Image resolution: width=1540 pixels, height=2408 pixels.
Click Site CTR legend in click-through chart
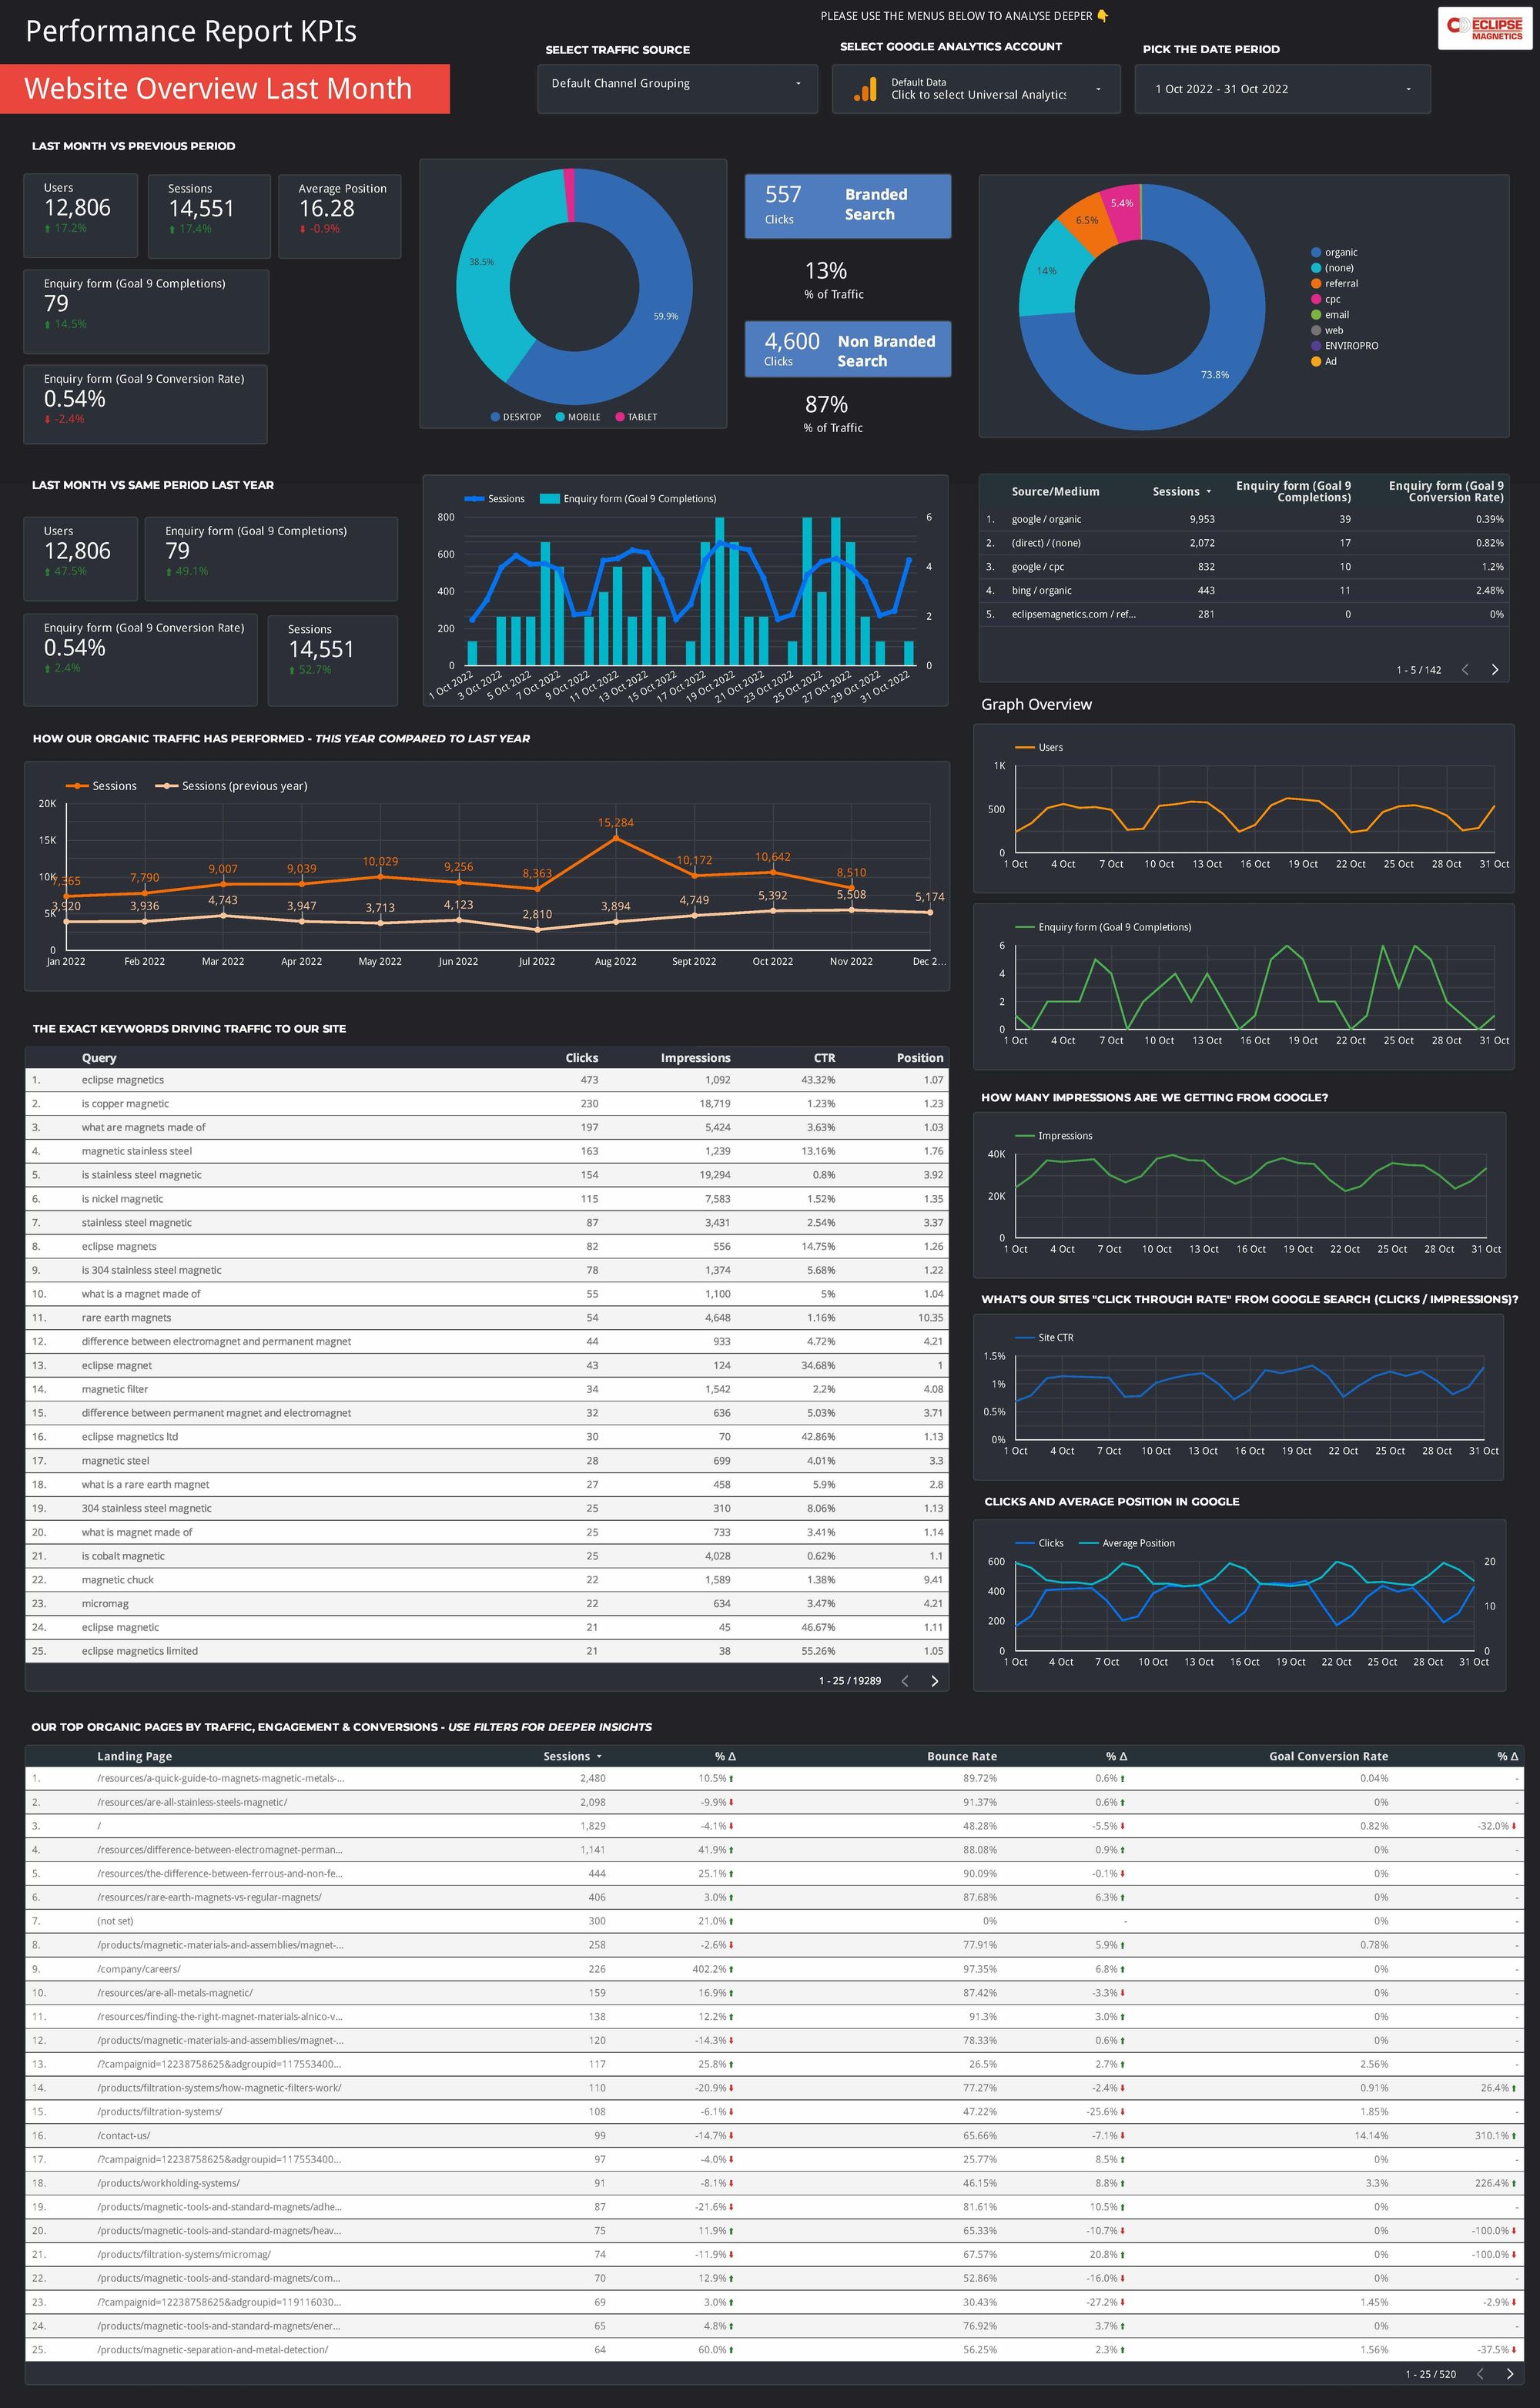point(1044,1338)
